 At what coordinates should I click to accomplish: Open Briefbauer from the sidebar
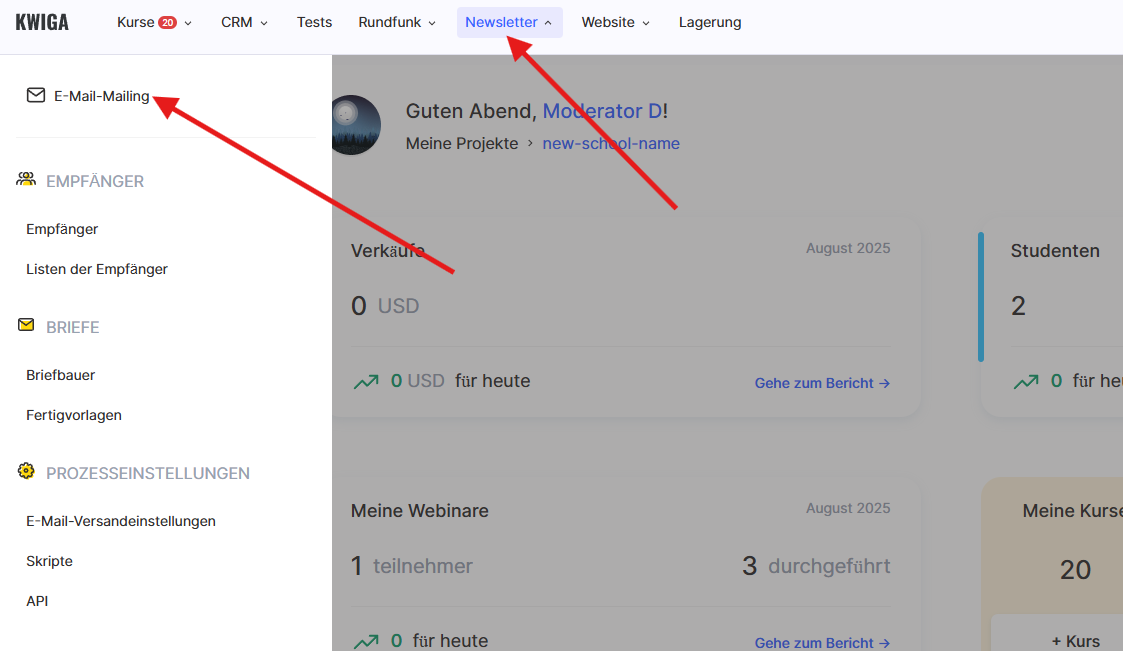[61, 375]
